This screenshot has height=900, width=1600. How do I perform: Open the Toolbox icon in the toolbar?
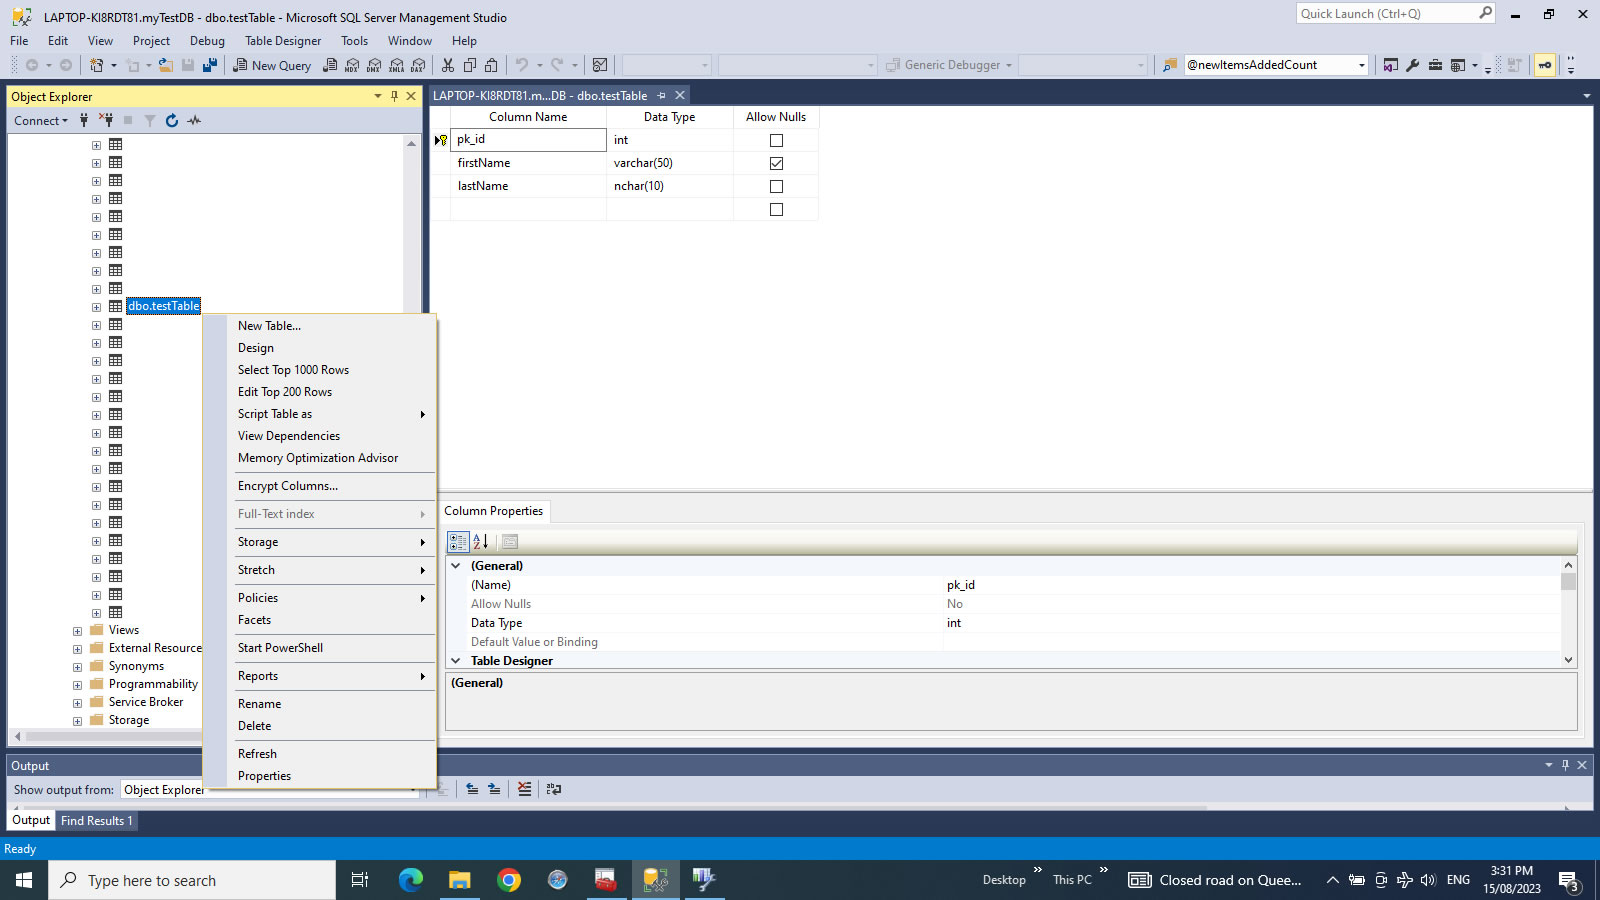1435,65
